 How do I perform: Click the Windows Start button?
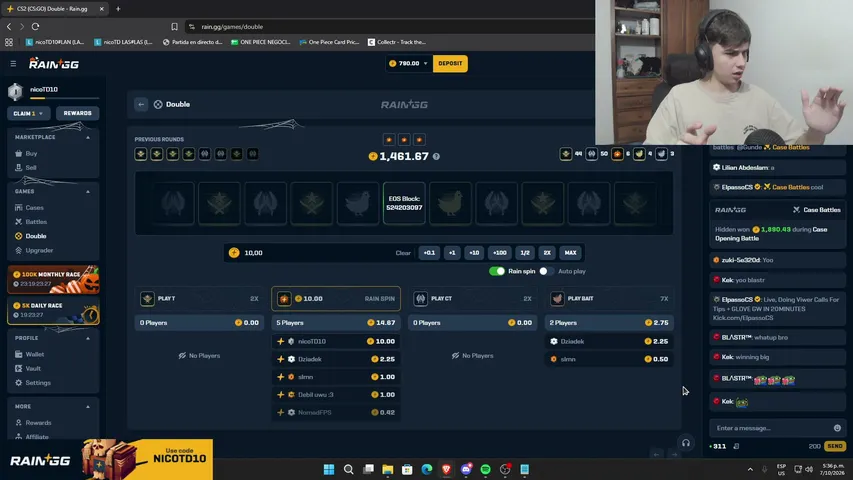point(329,469)
